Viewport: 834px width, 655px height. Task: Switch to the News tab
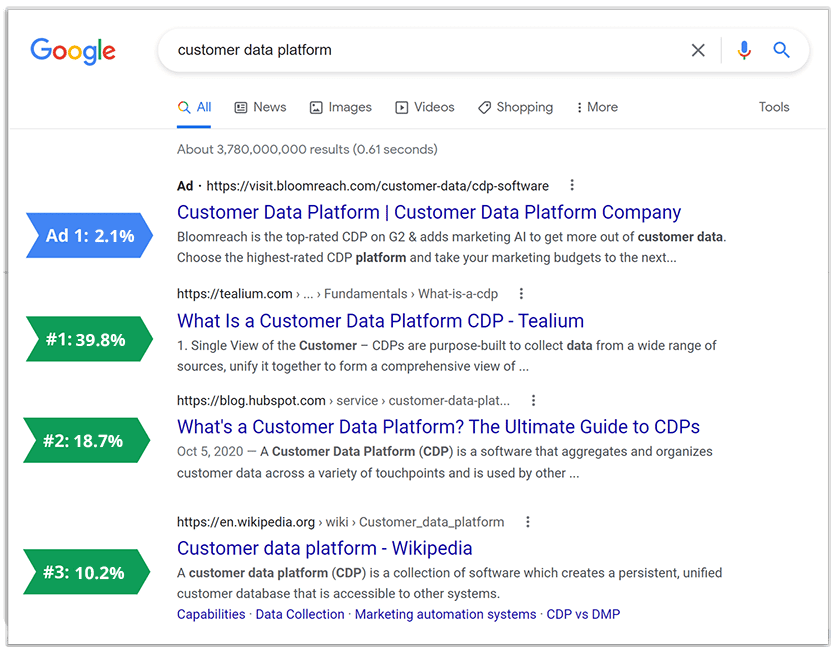tap(260, 107)
